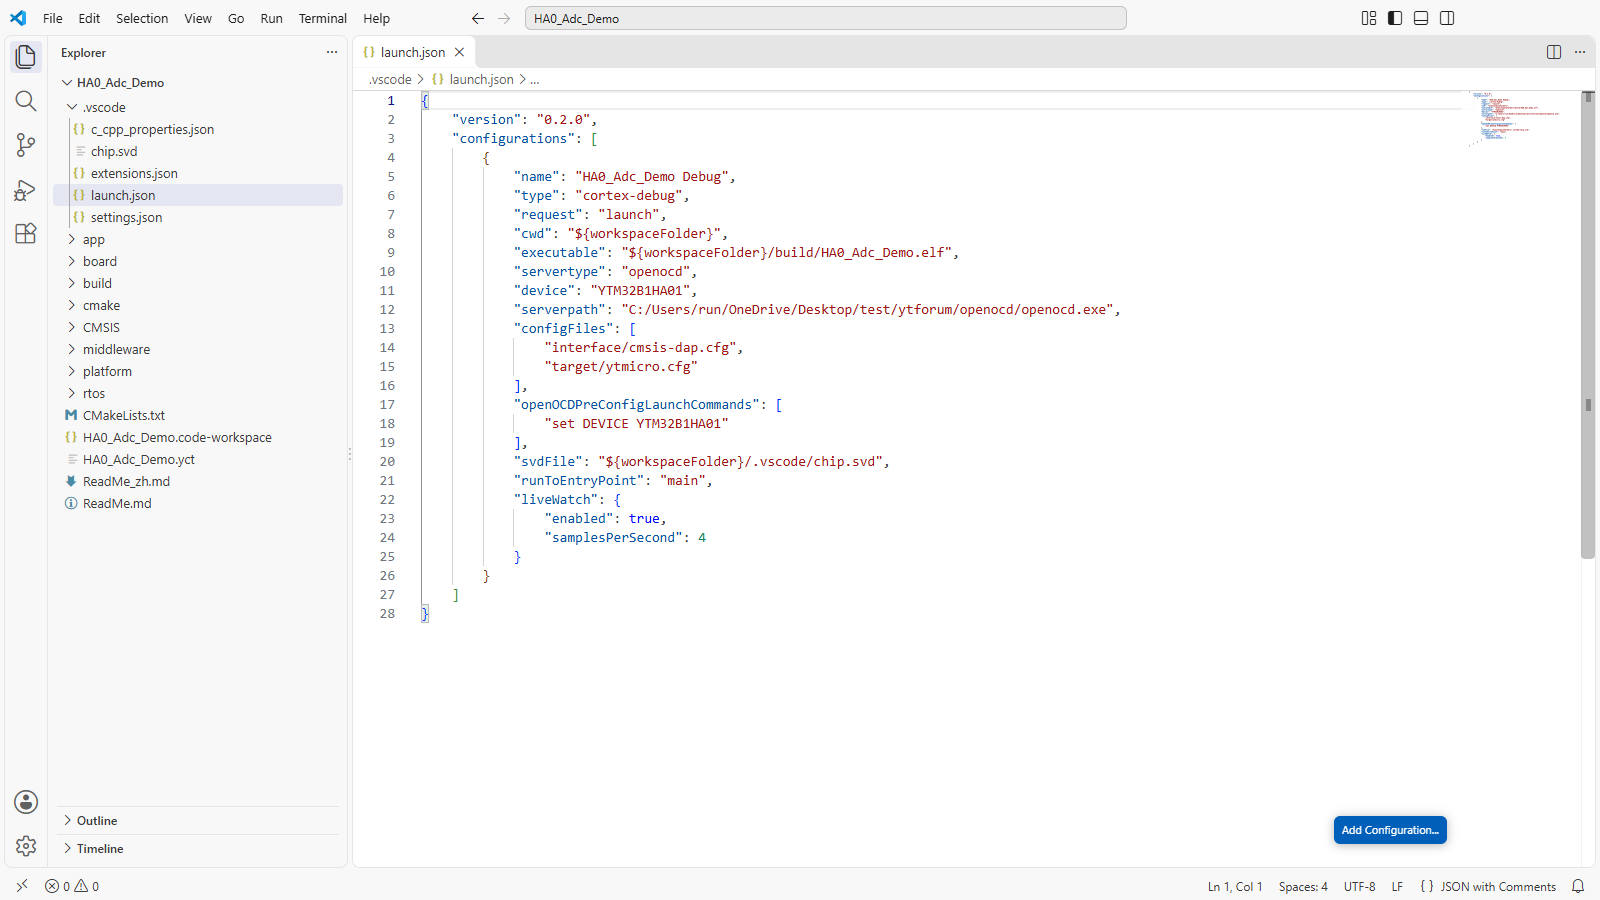Open the Run and Debug view icon
The height and width of the screenshot is (900, 1600).
[x=26, y=189]
